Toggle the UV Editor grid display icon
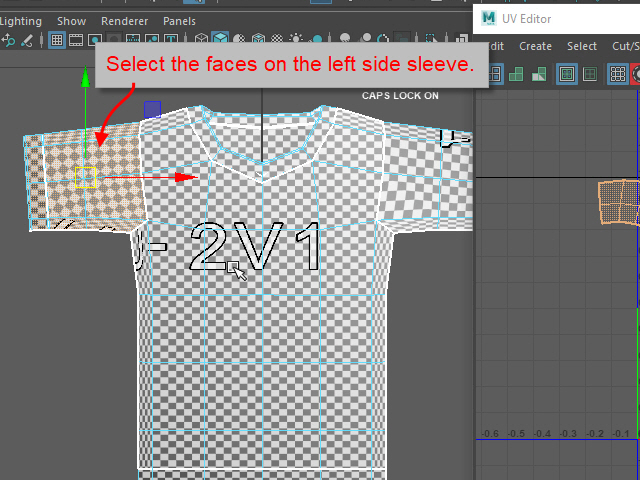 (618, 74)
